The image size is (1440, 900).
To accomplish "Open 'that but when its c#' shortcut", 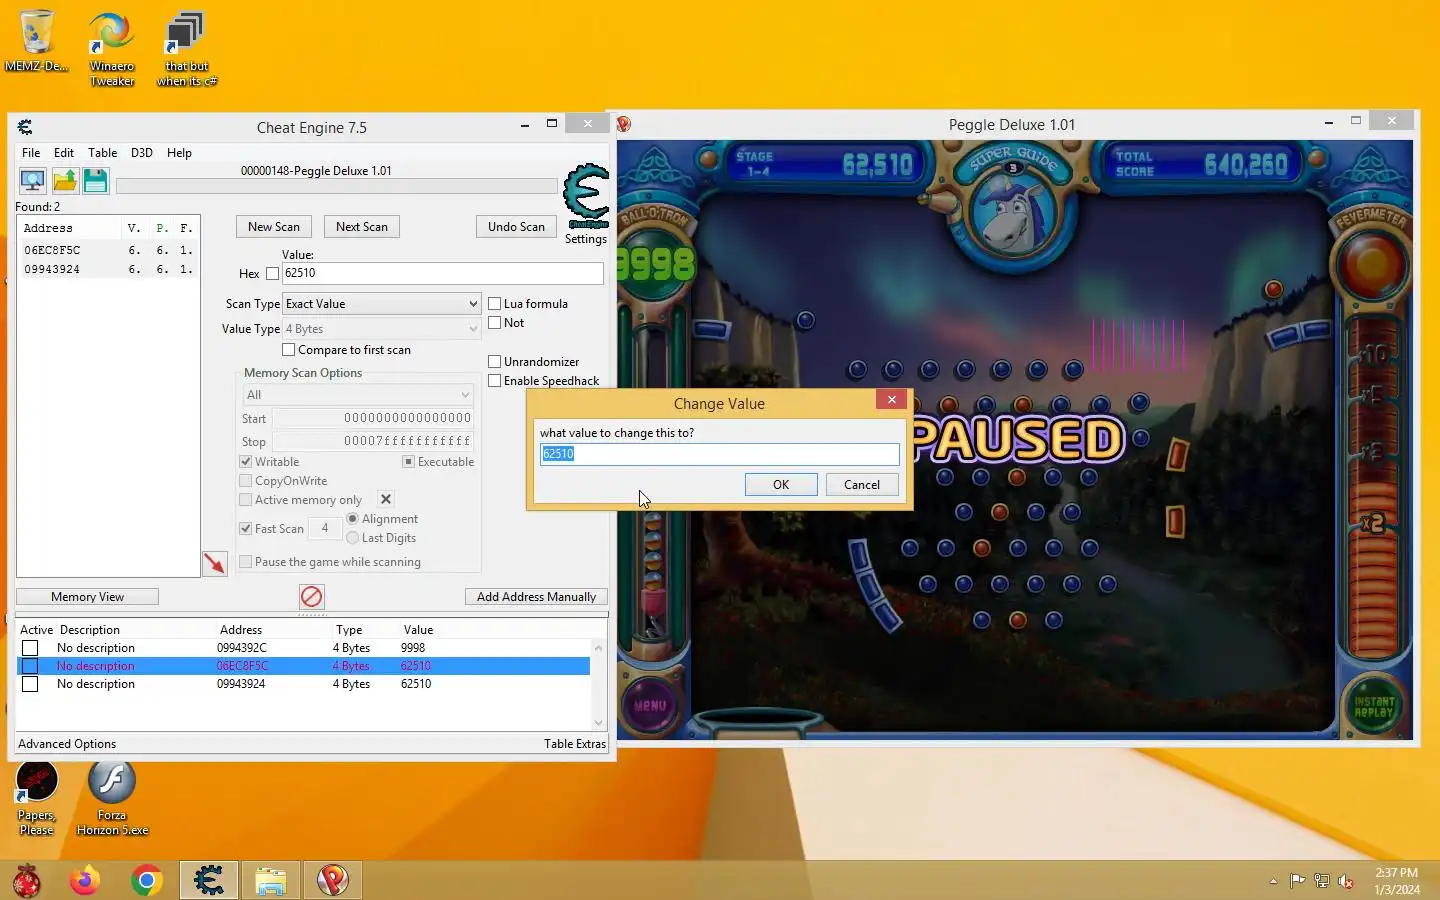I will tap(186, 49).
